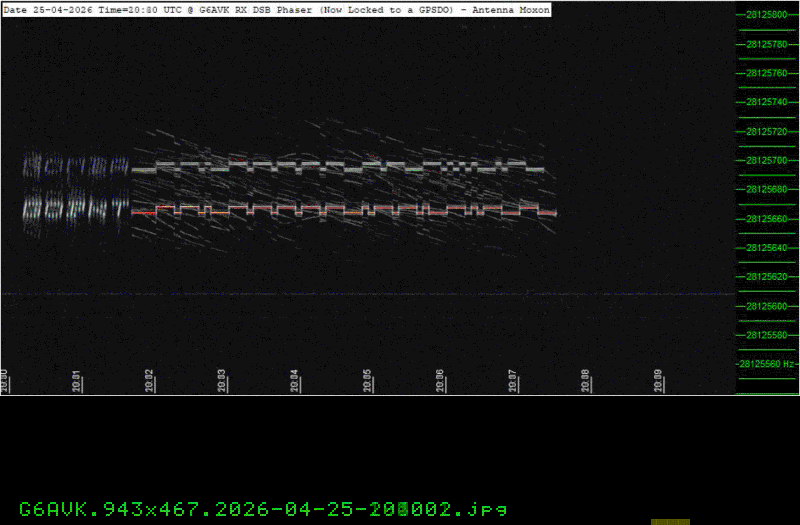Image resolution: width=800 pixels, height=525 pixels.
Task: Click the upper blurry callsign text in the waterfall
Action: (x=76, y=165)
